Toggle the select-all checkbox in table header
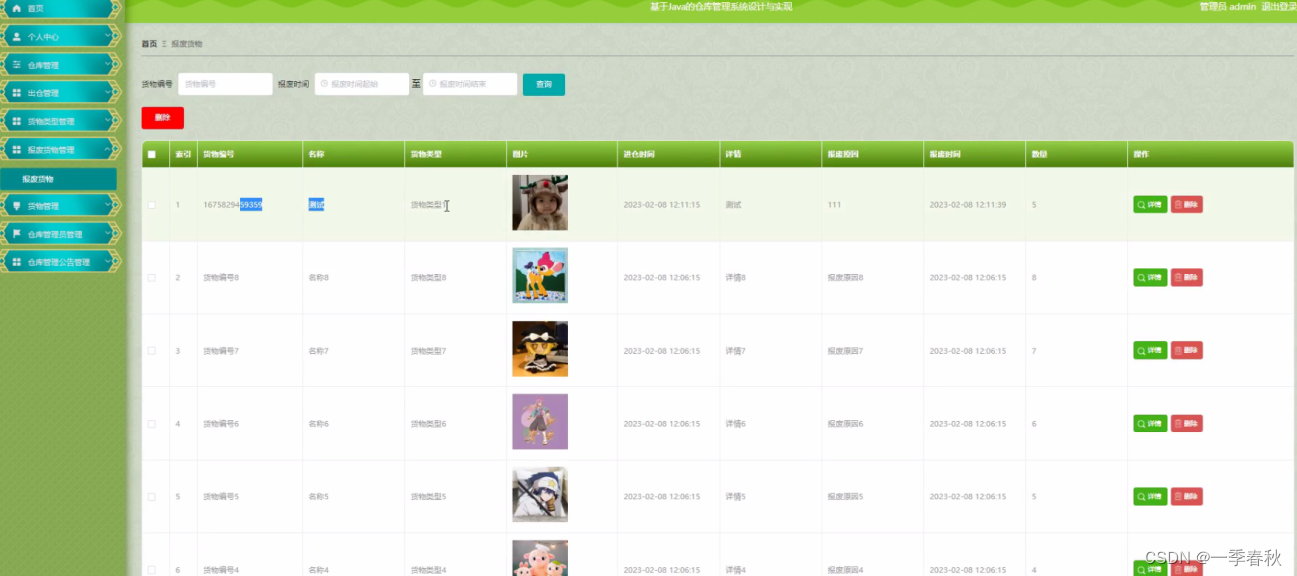Viewport: 1297px width, 576px height. 152,154
